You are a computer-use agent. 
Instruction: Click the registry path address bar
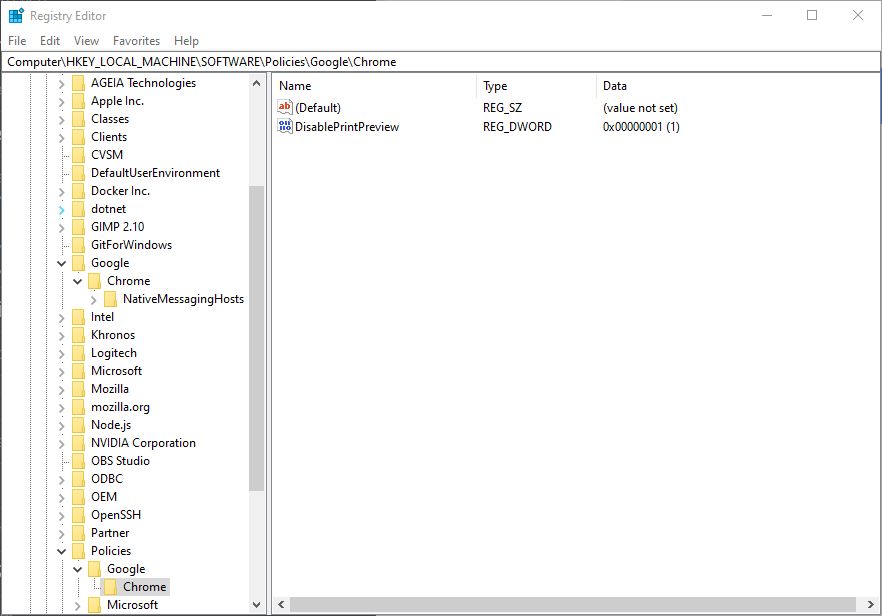(440, 62)
